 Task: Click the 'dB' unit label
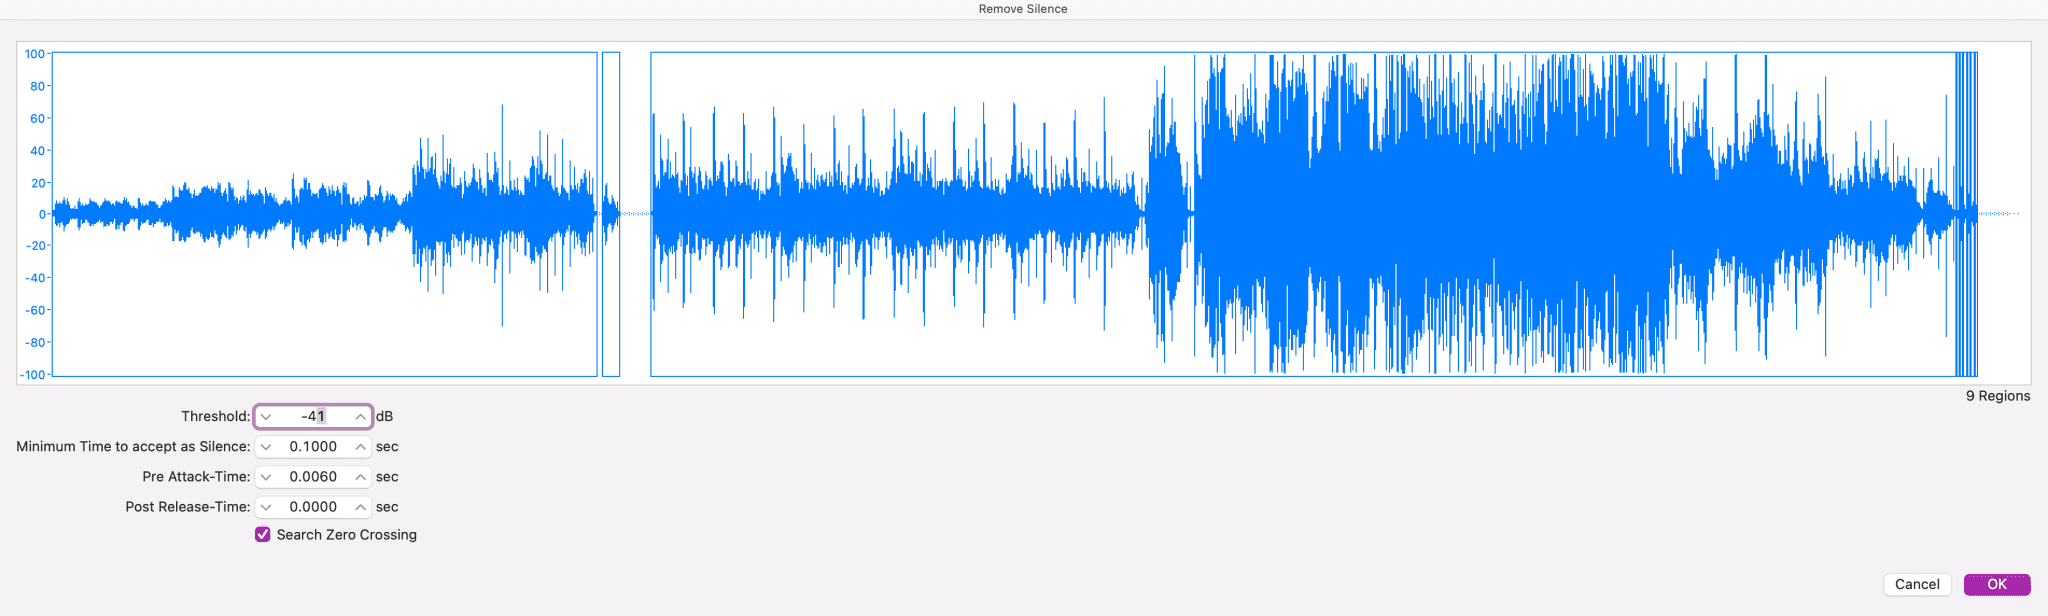click(384, 416)
